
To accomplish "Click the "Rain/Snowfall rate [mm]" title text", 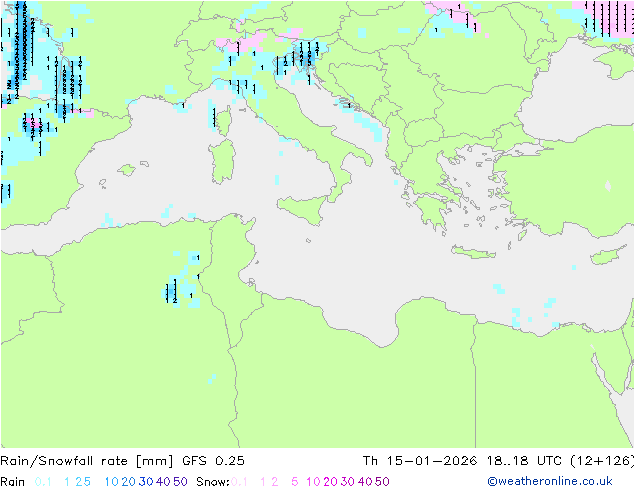I will (x=87, y=461).
